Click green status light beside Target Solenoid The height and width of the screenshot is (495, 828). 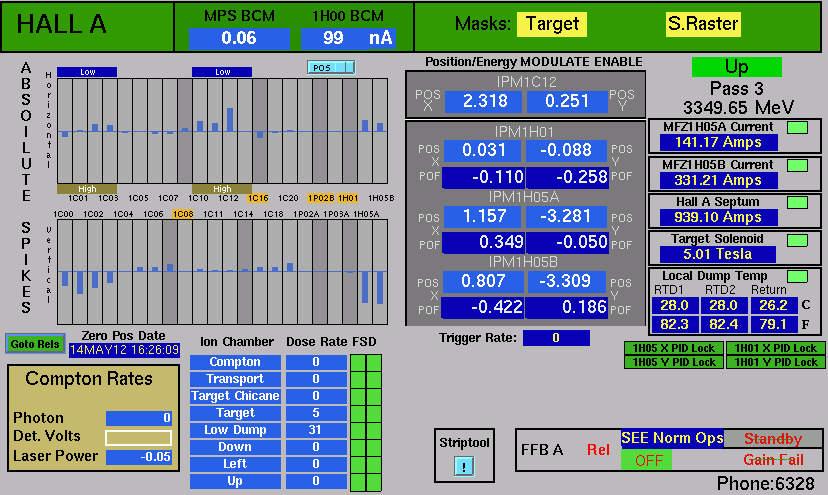pyautogui.click(x=797, y=240)
